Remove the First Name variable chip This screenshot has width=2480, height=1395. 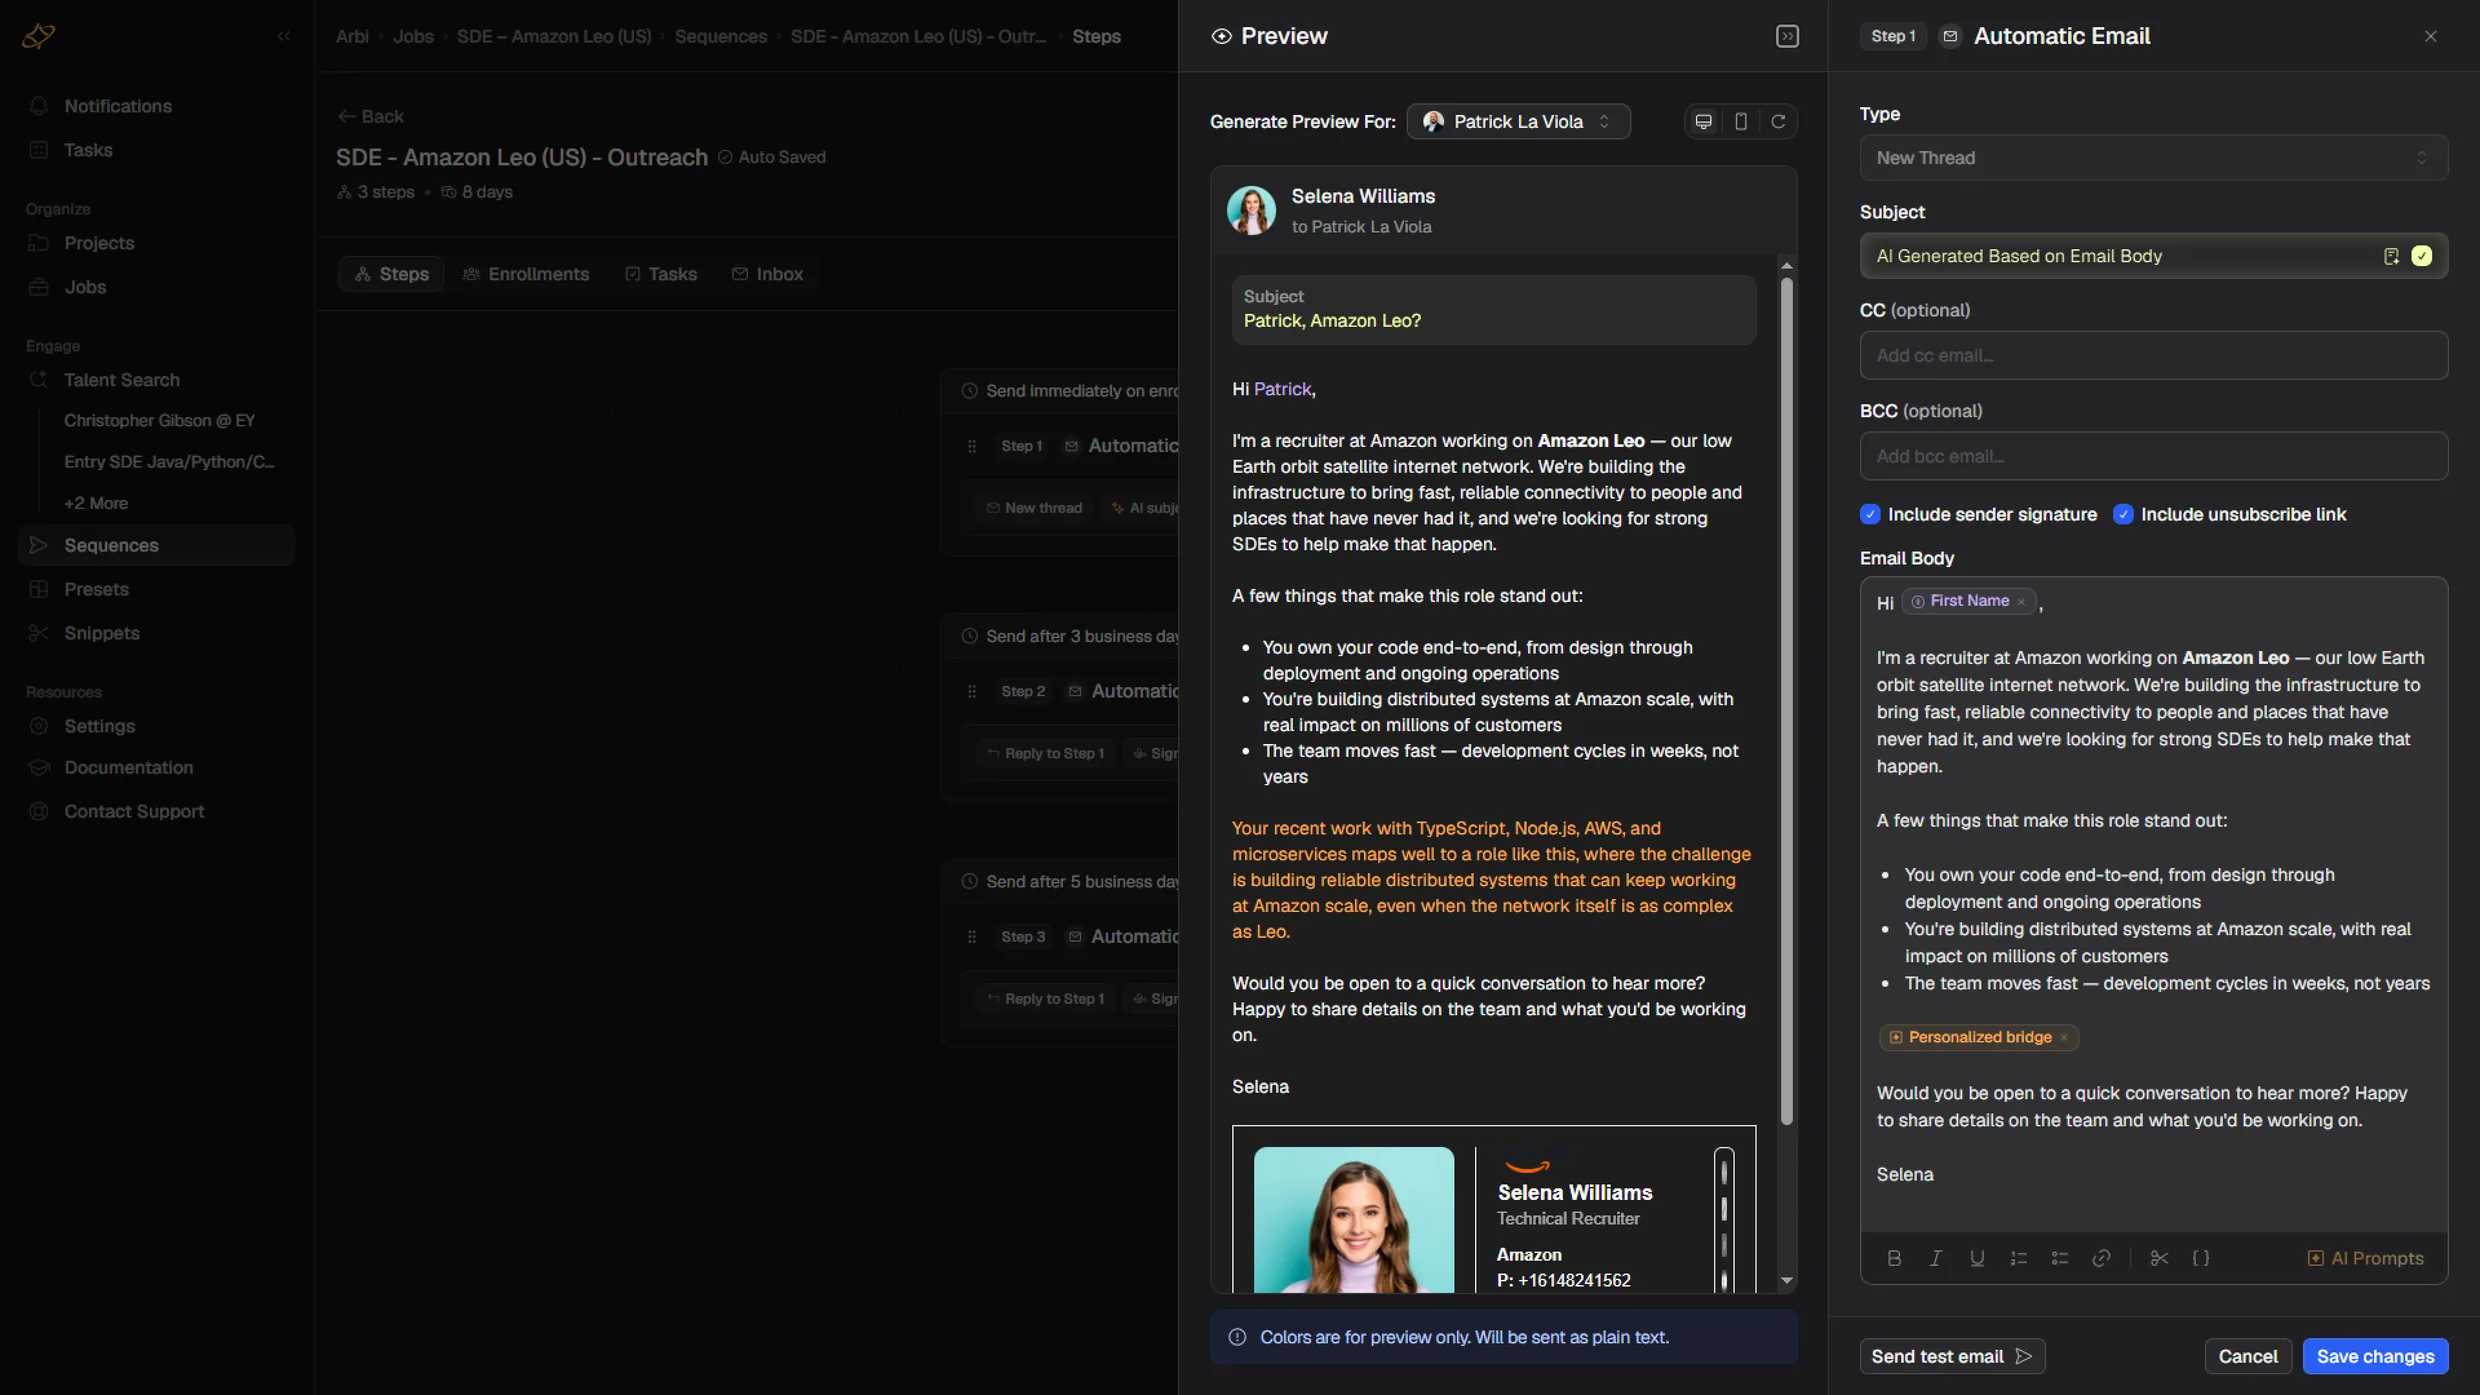pos(2021,601)
